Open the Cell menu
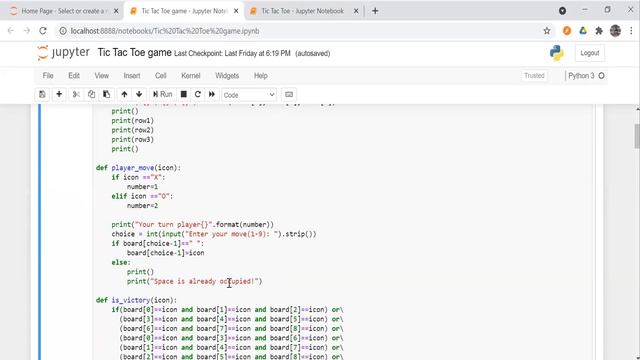Viewport: 640px width, 360px height. (160, 76)
